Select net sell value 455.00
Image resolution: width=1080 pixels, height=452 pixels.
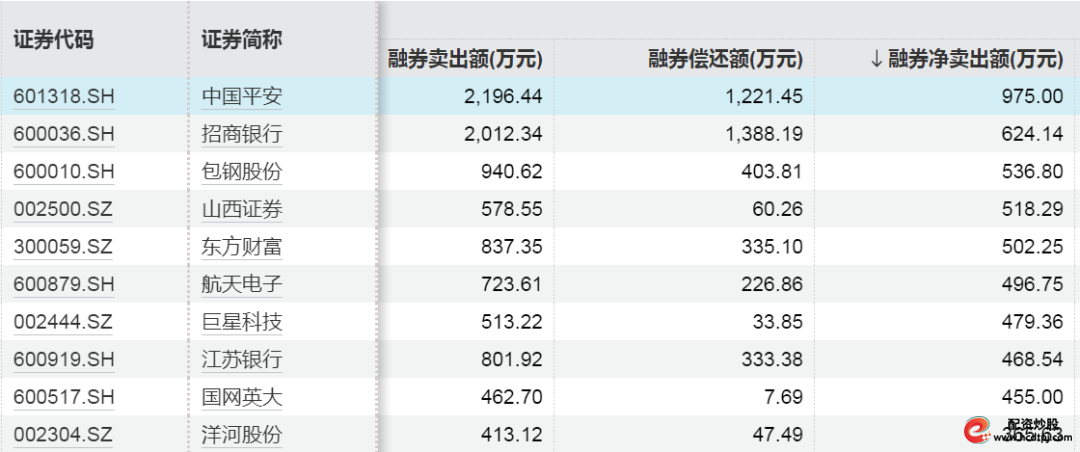1032,397
